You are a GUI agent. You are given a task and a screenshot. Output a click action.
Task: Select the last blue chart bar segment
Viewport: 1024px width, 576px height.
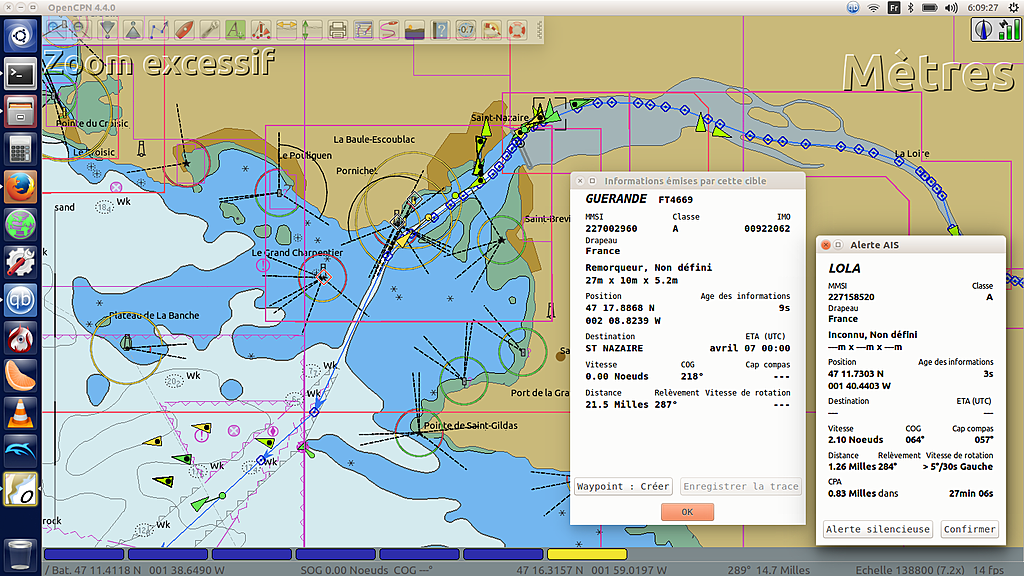[x=503, y=554]
